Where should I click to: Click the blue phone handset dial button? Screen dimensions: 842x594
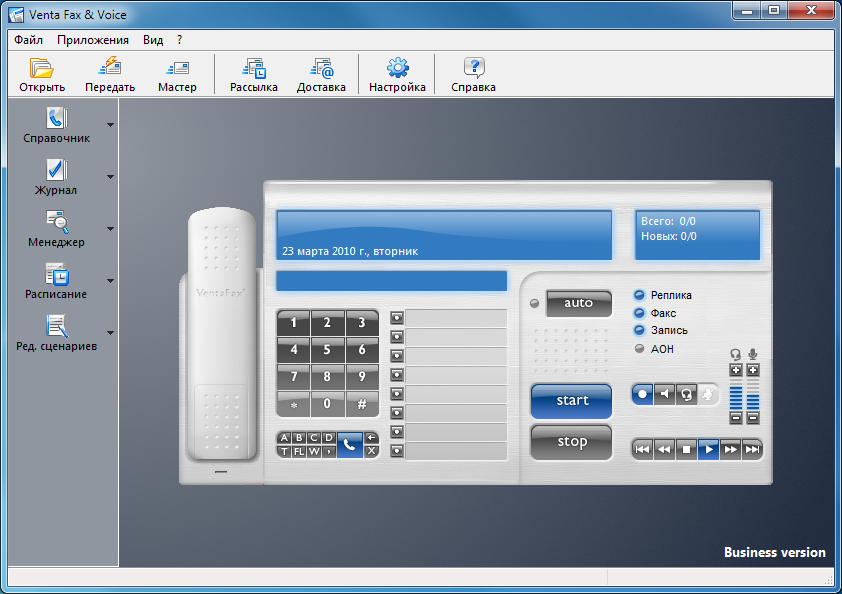349,445
